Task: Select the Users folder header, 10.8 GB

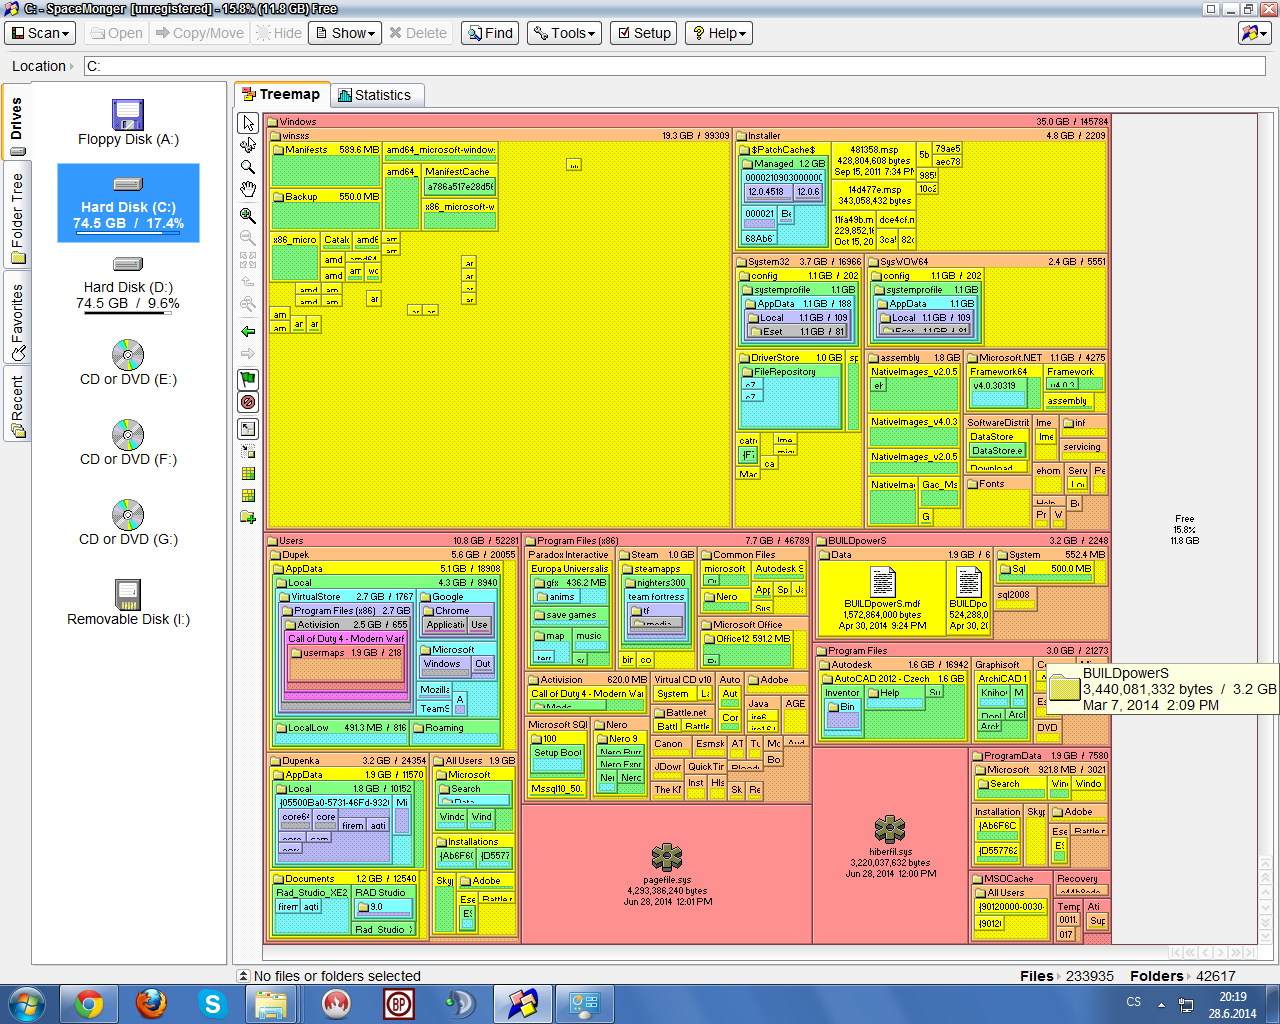Action: [393, 540]
